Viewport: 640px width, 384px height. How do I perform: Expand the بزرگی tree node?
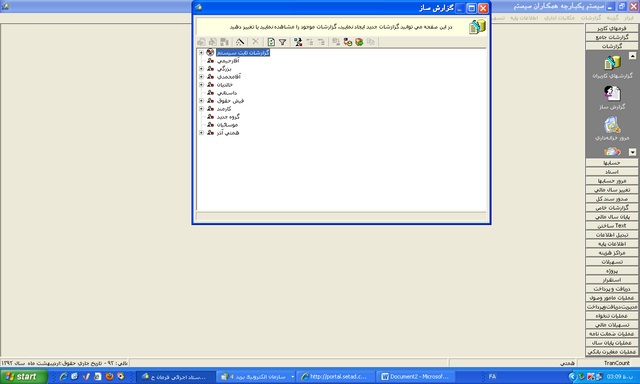(201, 69)
